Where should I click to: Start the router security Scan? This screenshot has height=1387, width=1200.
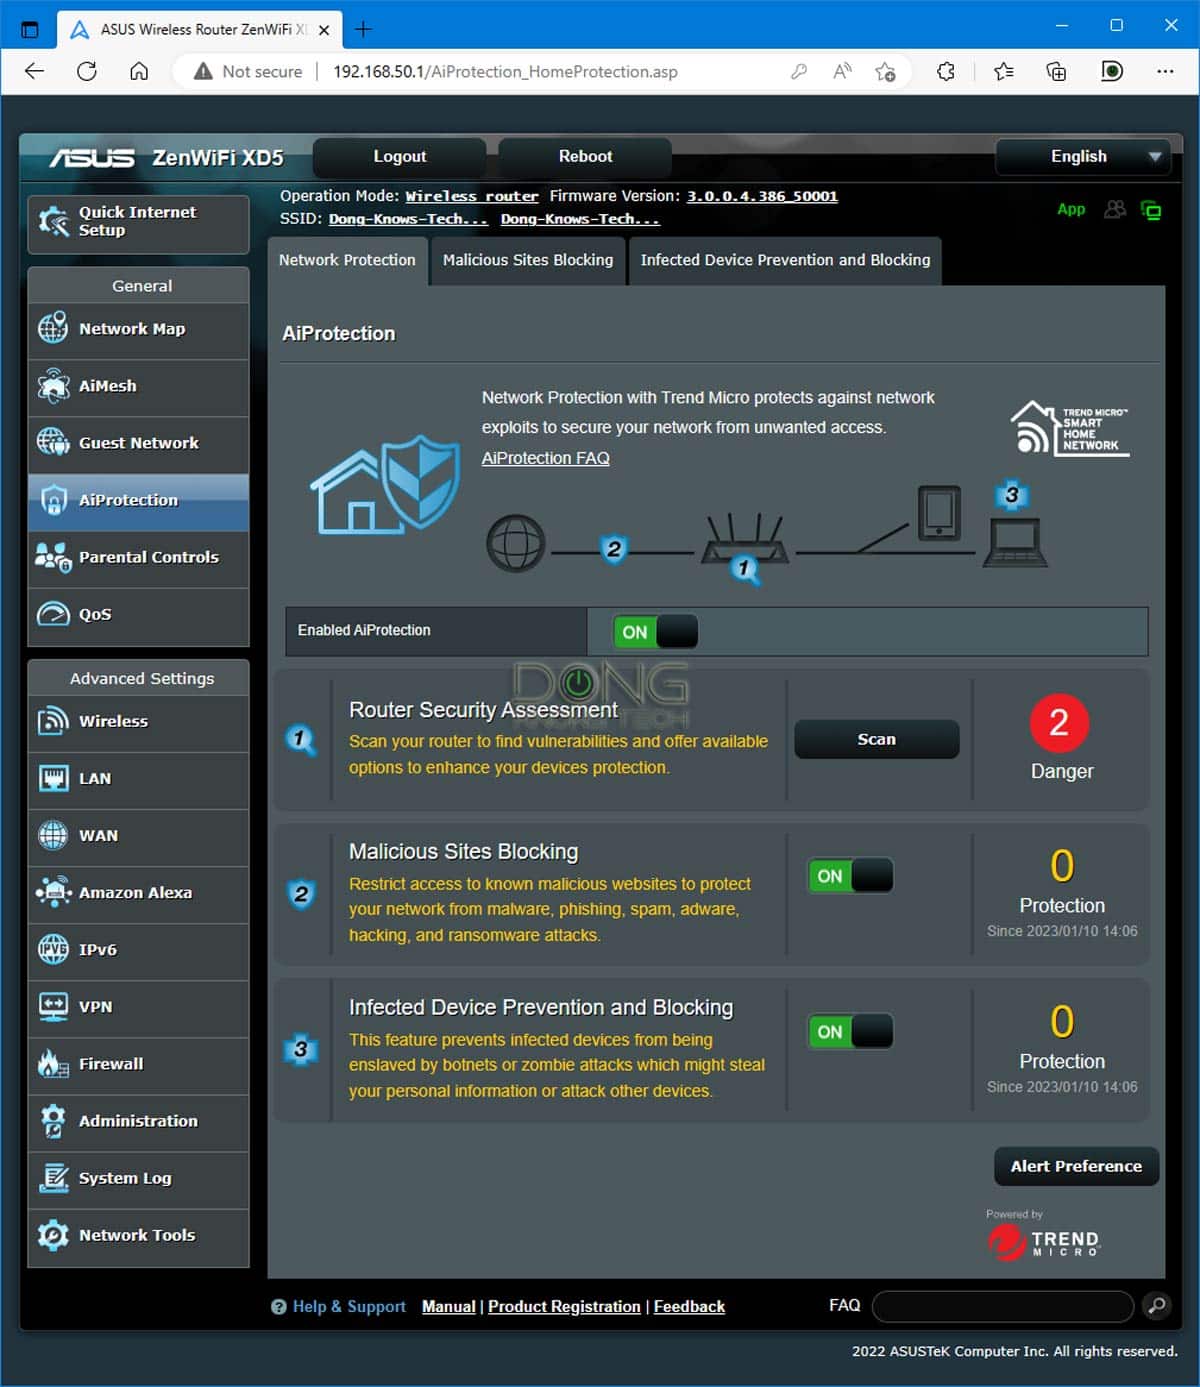[x=877, y=739]
